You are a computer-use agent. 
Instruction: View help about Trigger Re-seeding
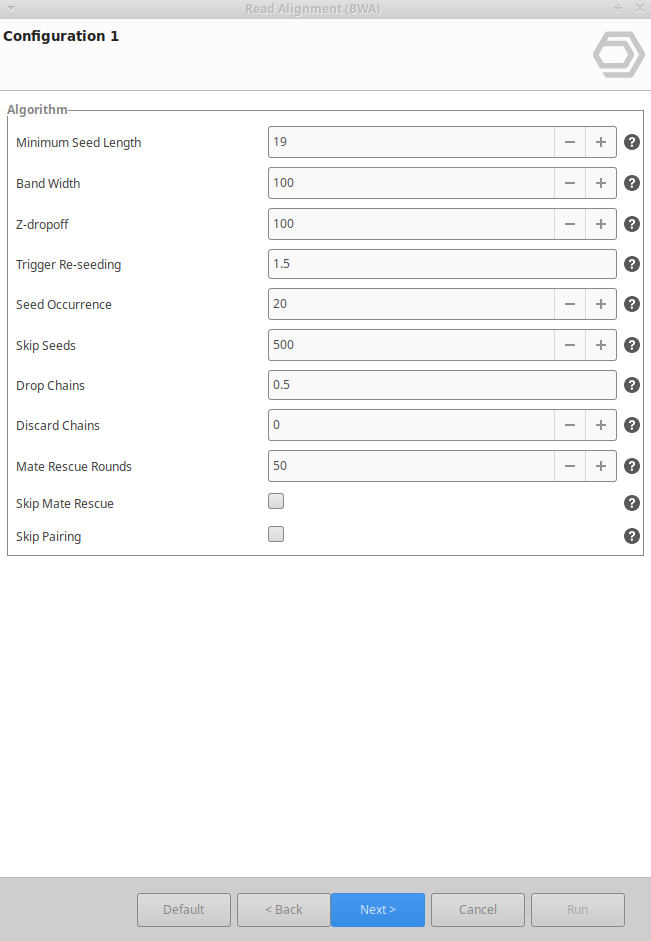[631, 264]
